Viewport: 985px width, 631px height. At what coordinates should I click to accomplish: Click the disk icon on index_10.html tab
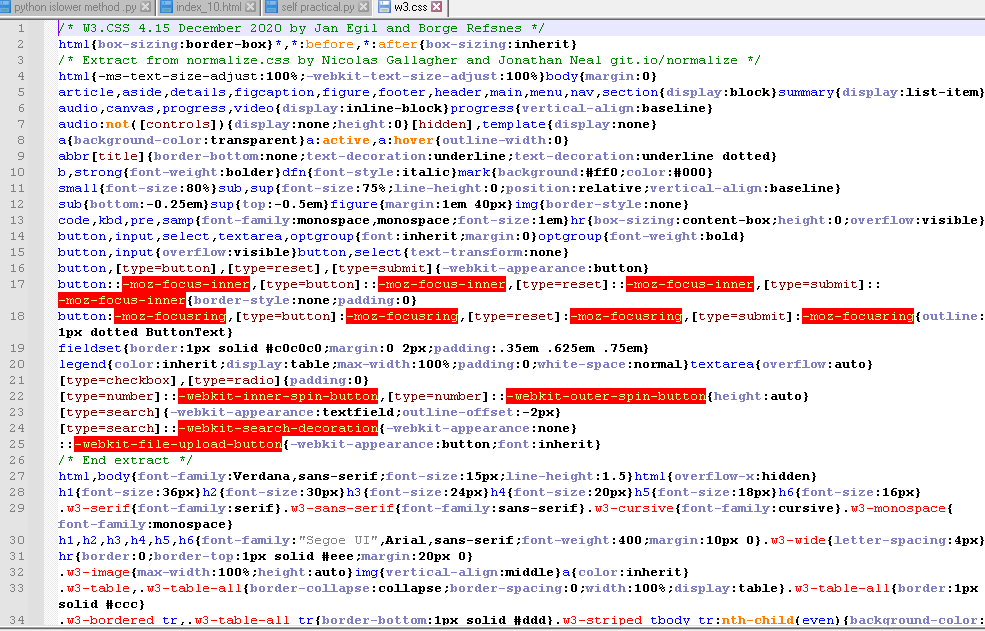[168, 7]
